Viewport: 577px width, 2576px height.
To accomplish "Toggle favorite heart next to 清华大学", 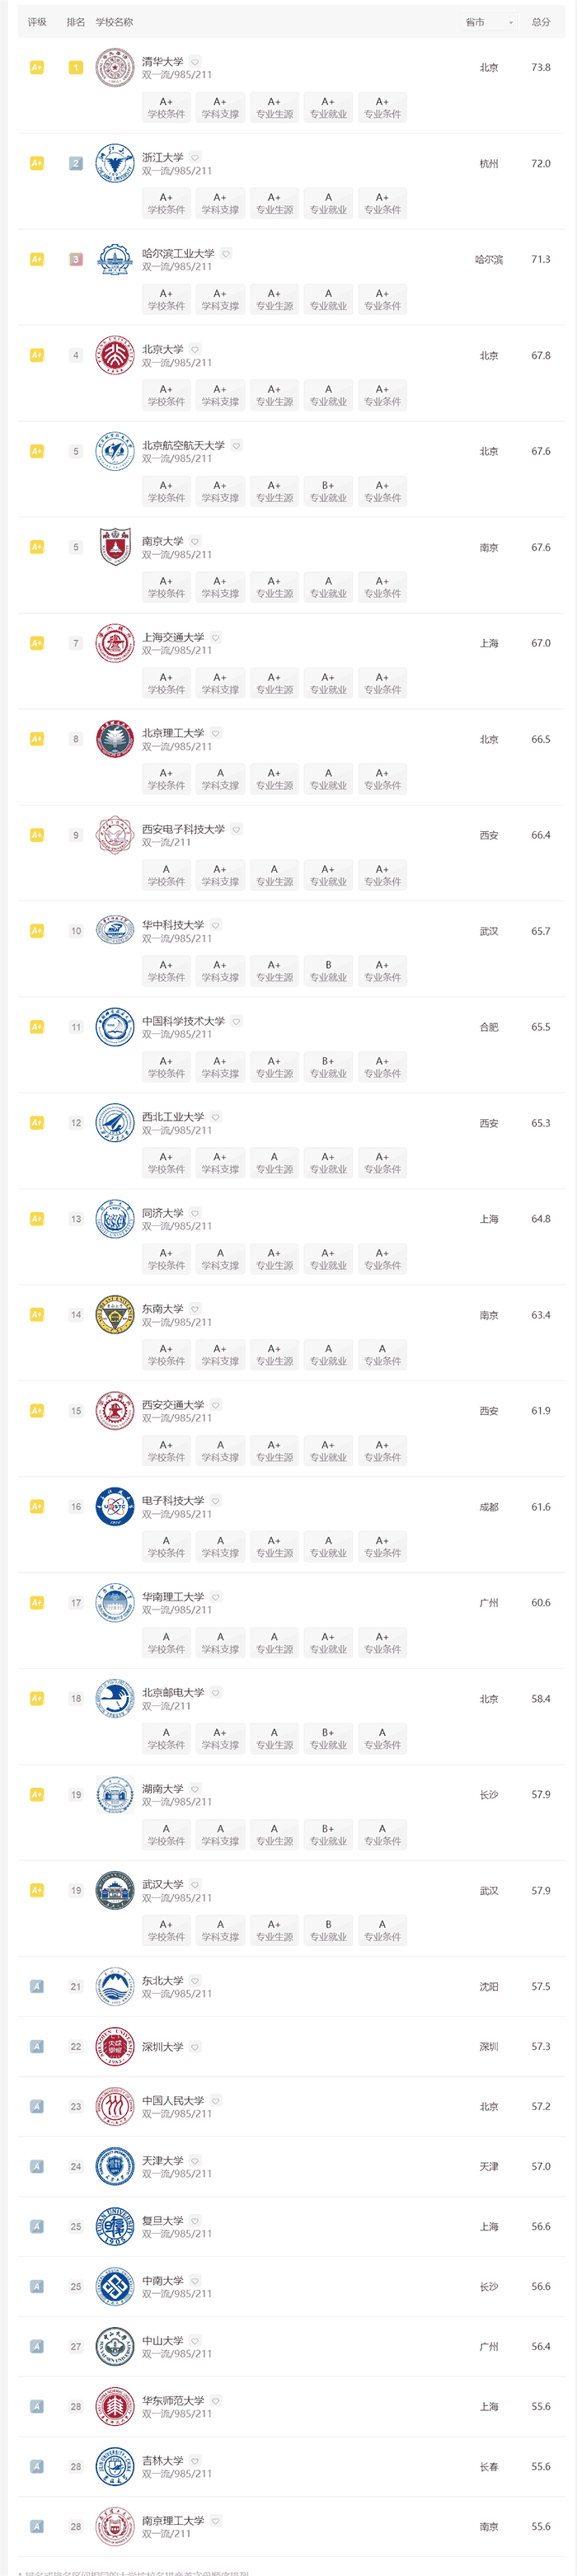I will tap(195, 62).
